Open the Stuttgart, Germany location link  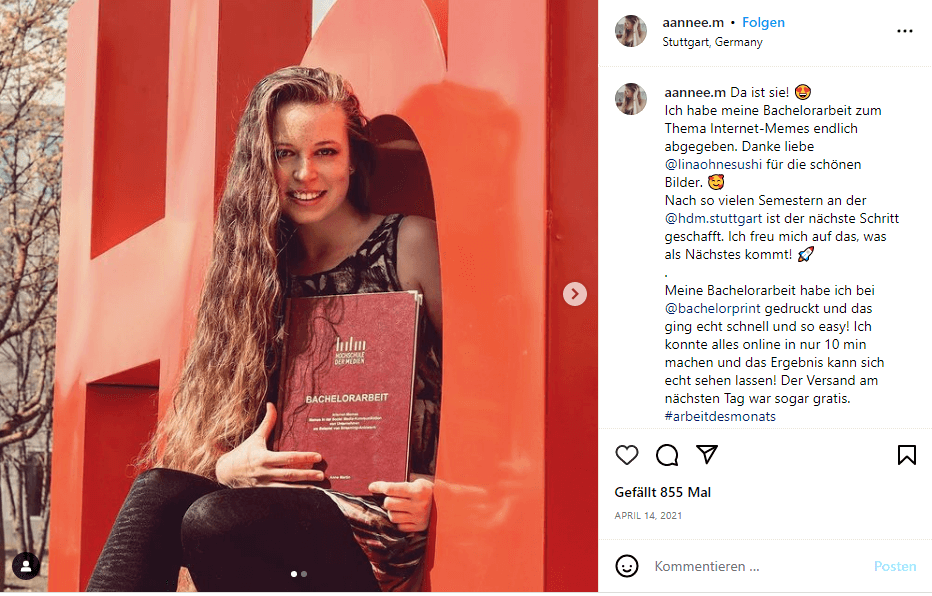[712, 42]
